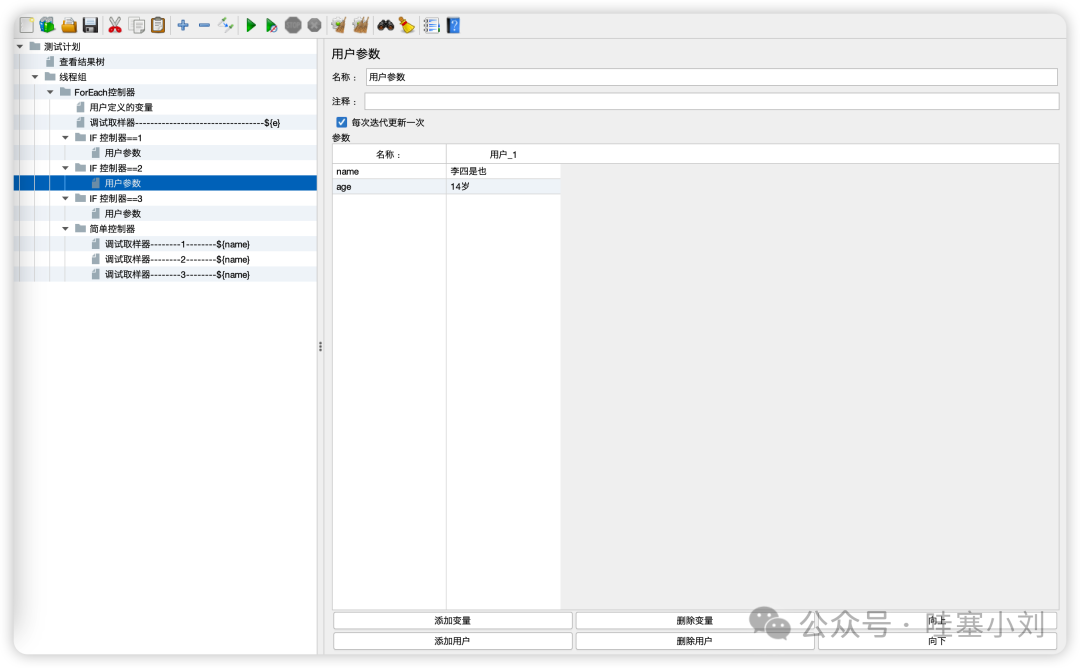The width and height of the screenshot is (1080, 668).
Task: Click the age cell in parameters table
Action: point(389,186)
